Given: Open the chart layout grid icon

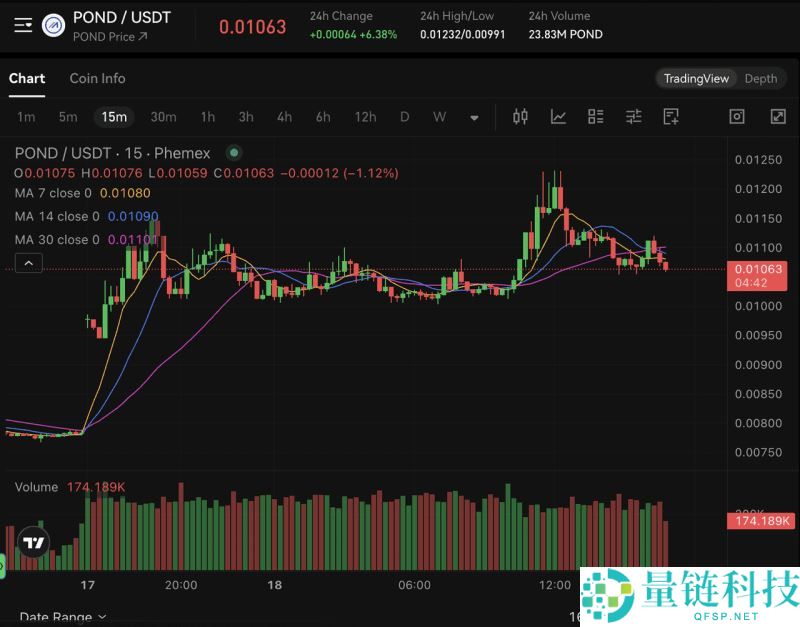Looking at the screenshot, I should pyautogui.click(x=595, y=117).
